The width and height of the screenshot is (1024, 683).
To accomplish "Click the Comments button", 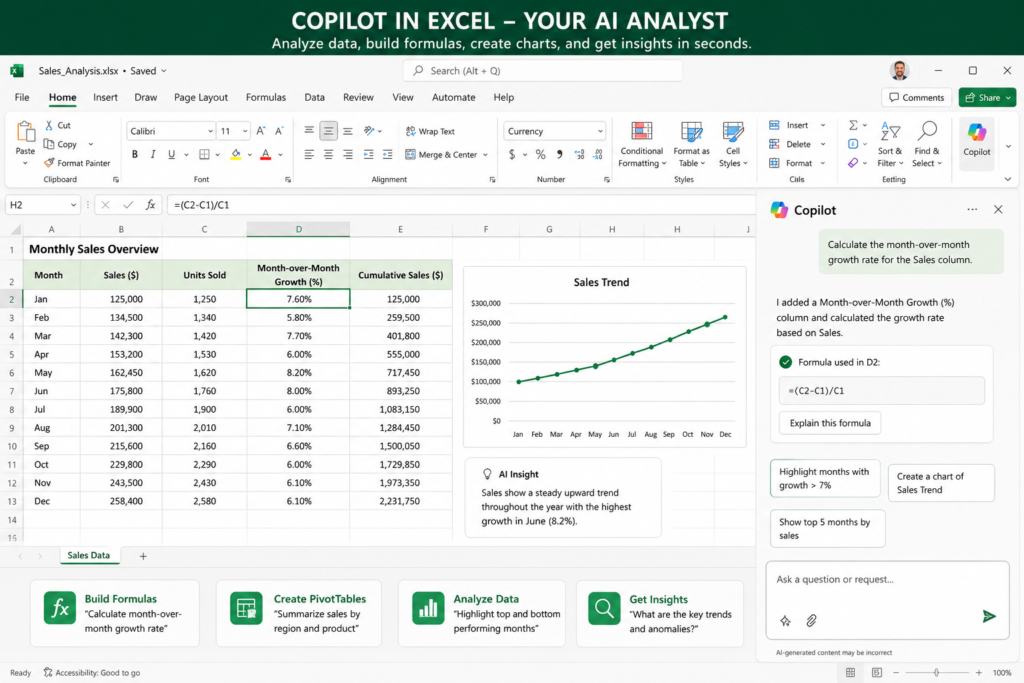I will 917,97.
